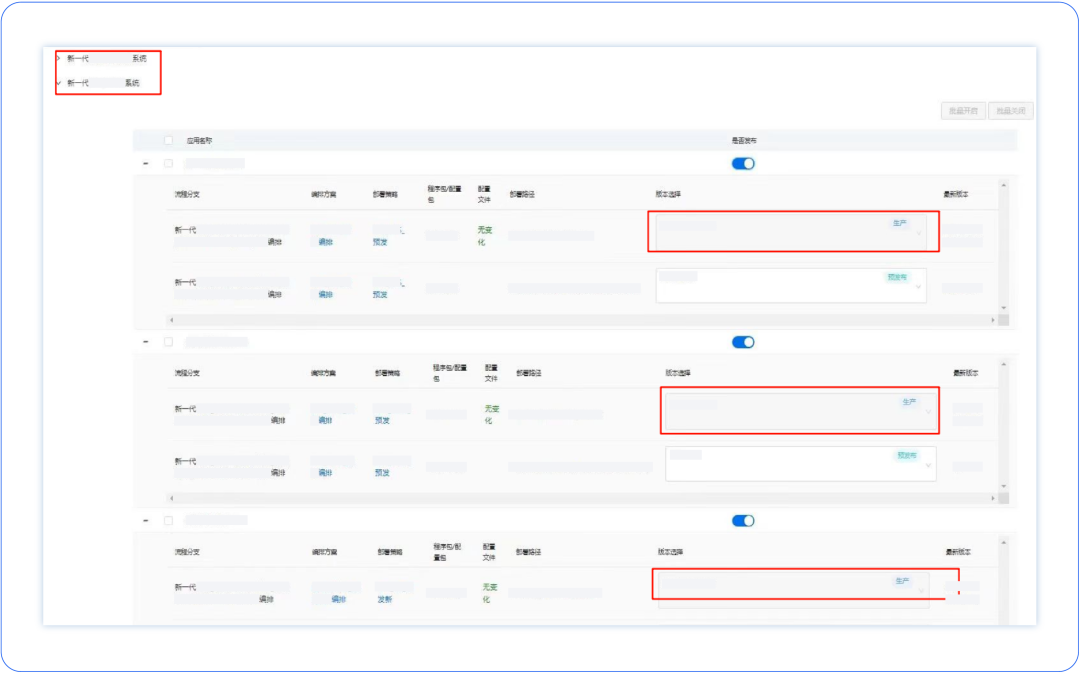Screen dimensions: 1080x673
Task: Click right arrow of first sub-table's horizontal scrollbar
Action: [x=993, y=320]
